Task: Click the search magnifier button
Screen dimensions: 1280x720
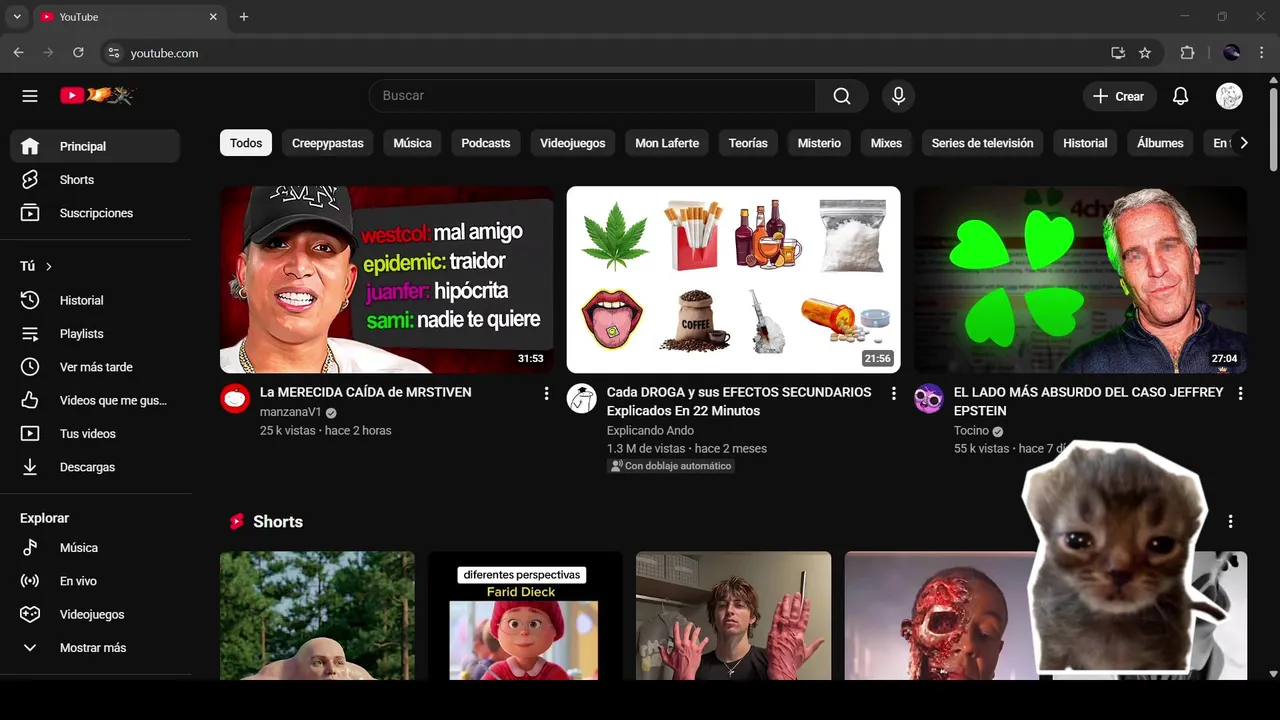Action: (x=842, y=96)
